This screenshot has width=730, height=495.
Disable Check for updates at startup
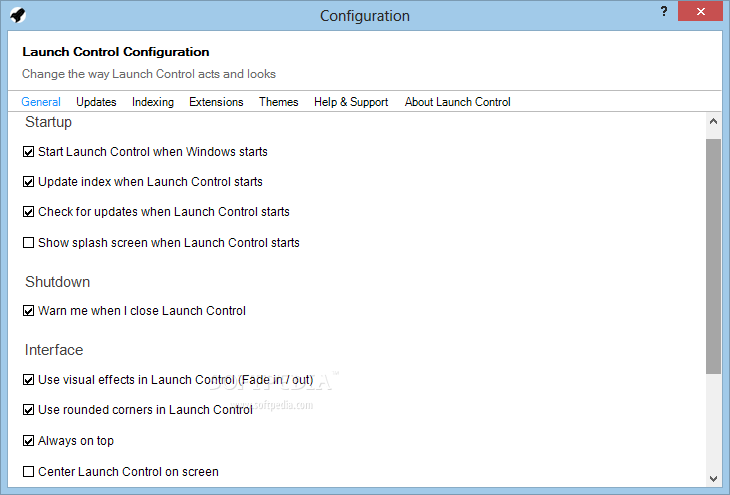pos(28,212)
